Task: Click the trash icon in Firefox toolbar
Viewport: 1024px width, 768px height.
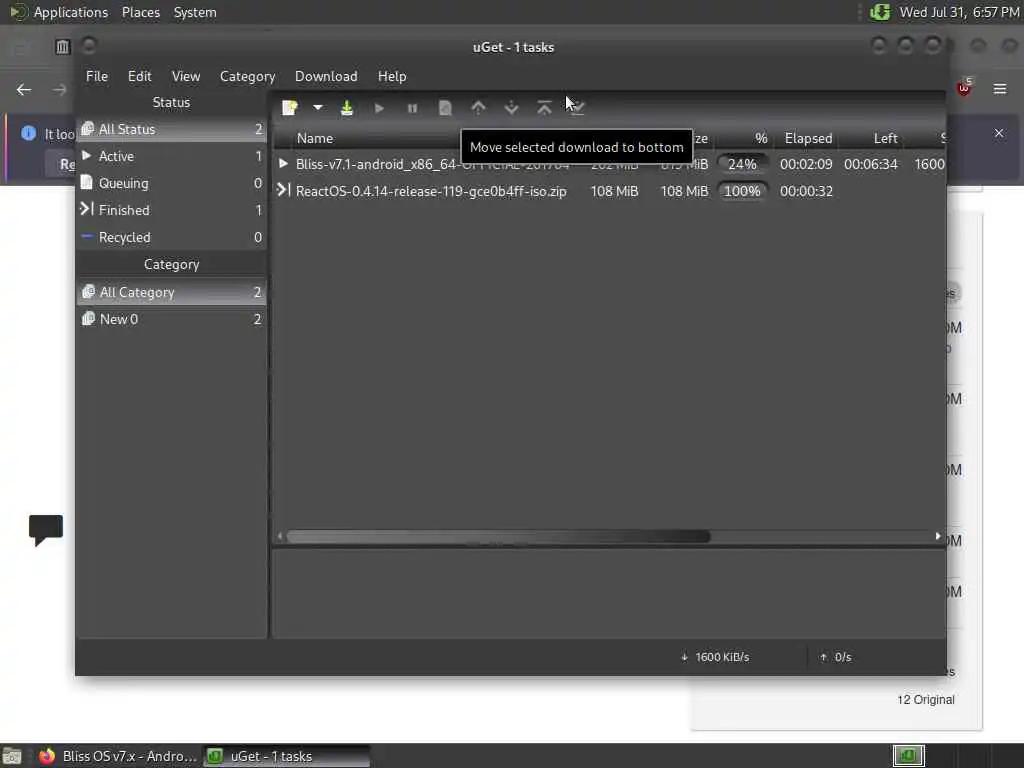Action: pyautogui.click(x=62, y=47)
